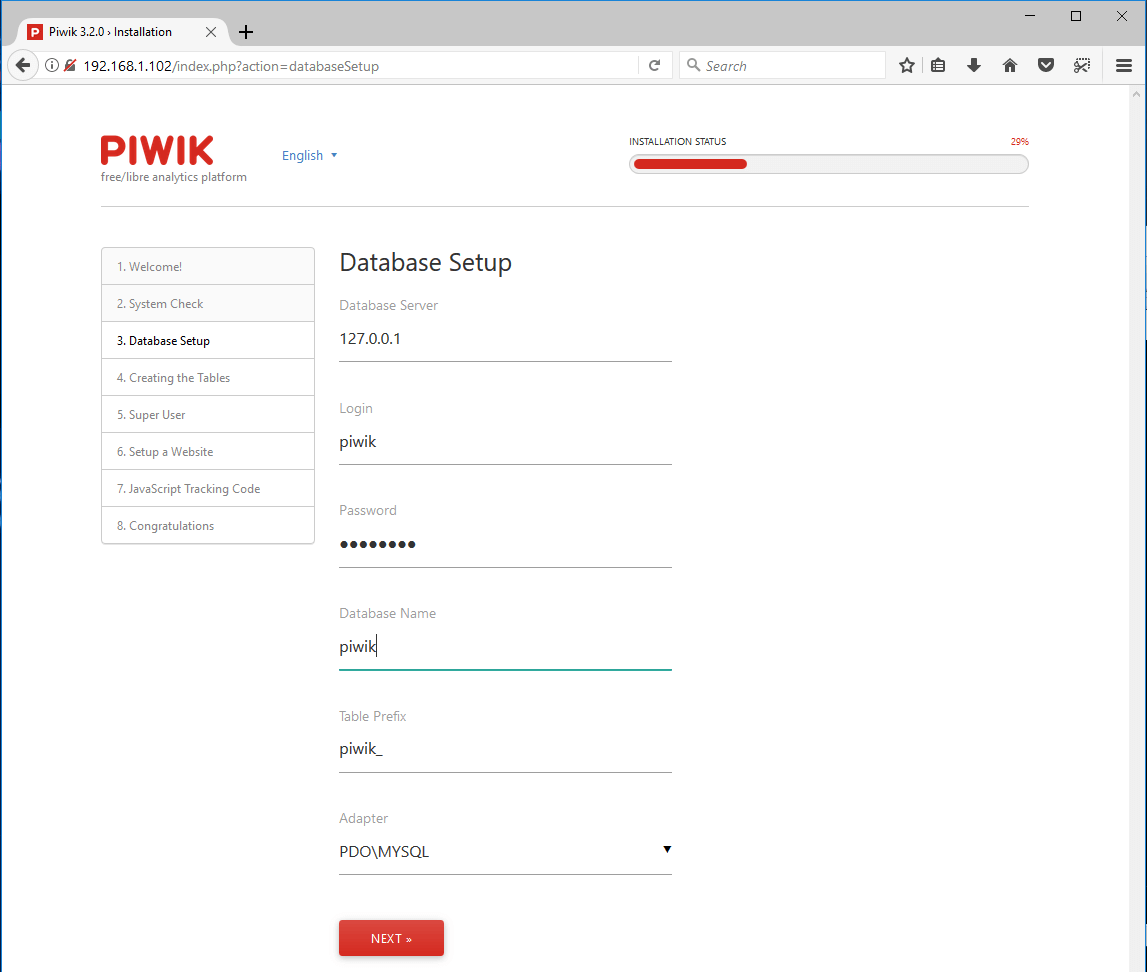
Task: Open the downloads arrow icon
Action: point(974,66)
